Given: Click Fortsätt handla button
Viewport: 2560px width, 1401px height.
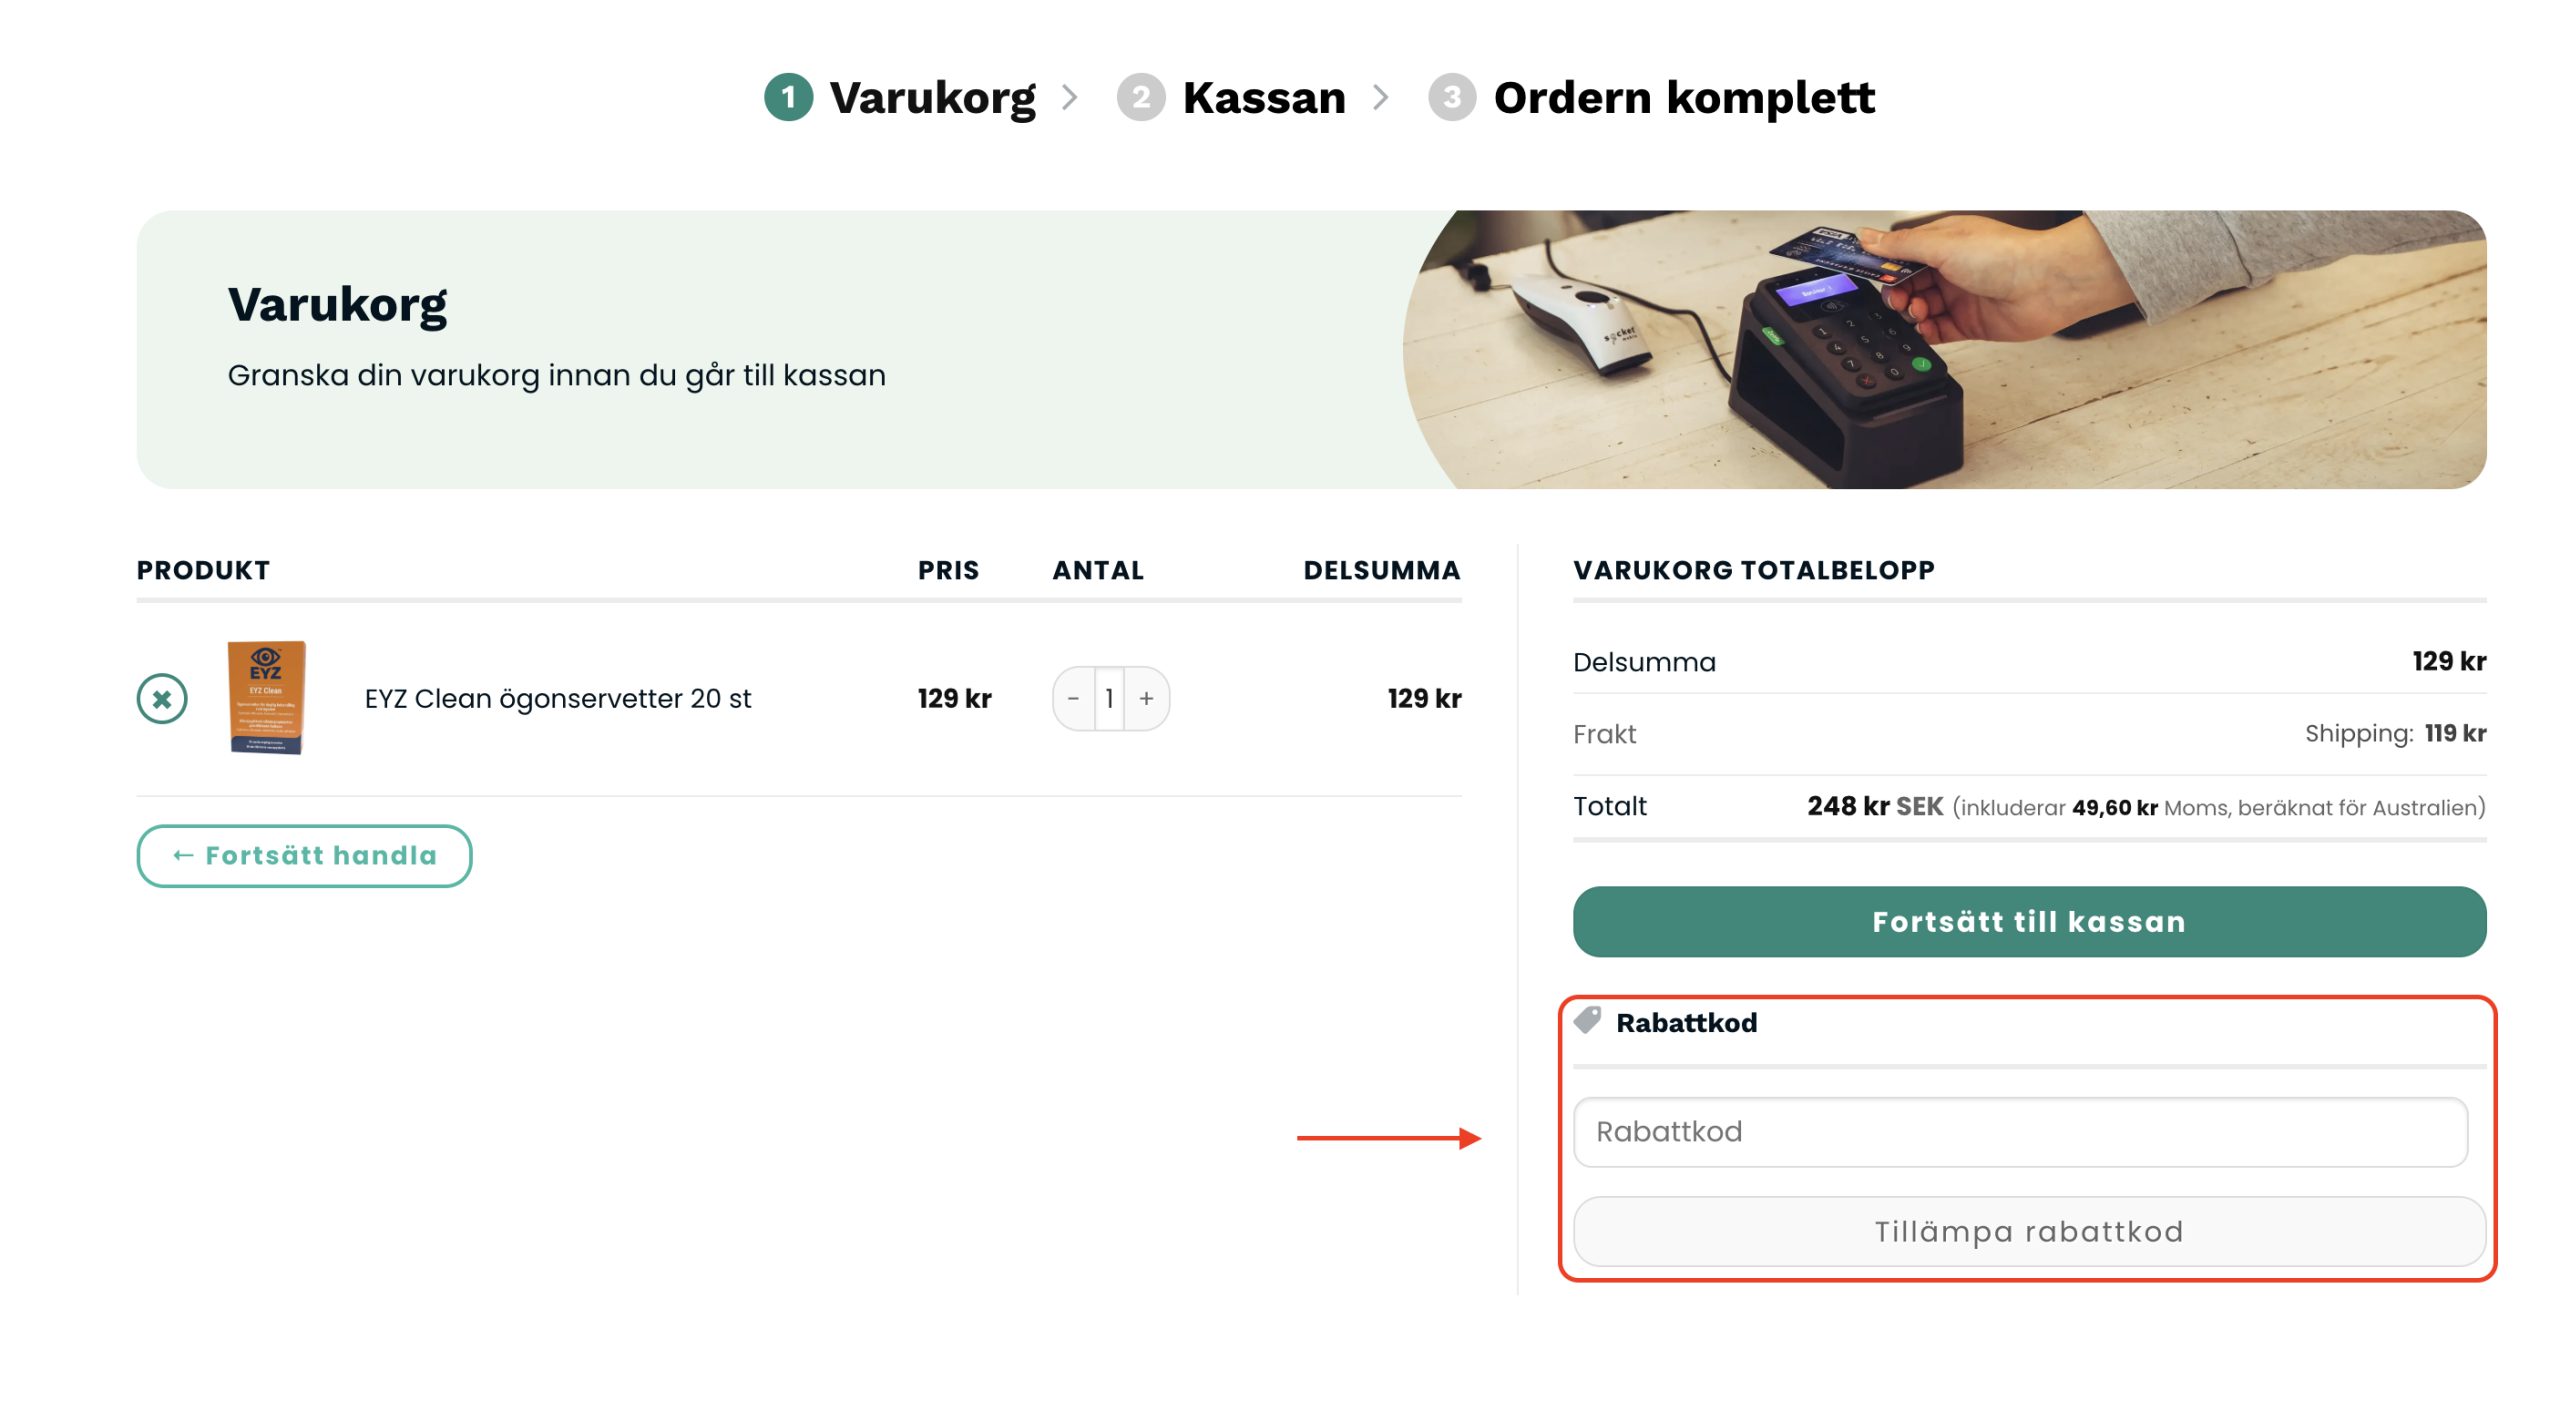Looking at the screenshot, I should [x=304, y=855].
